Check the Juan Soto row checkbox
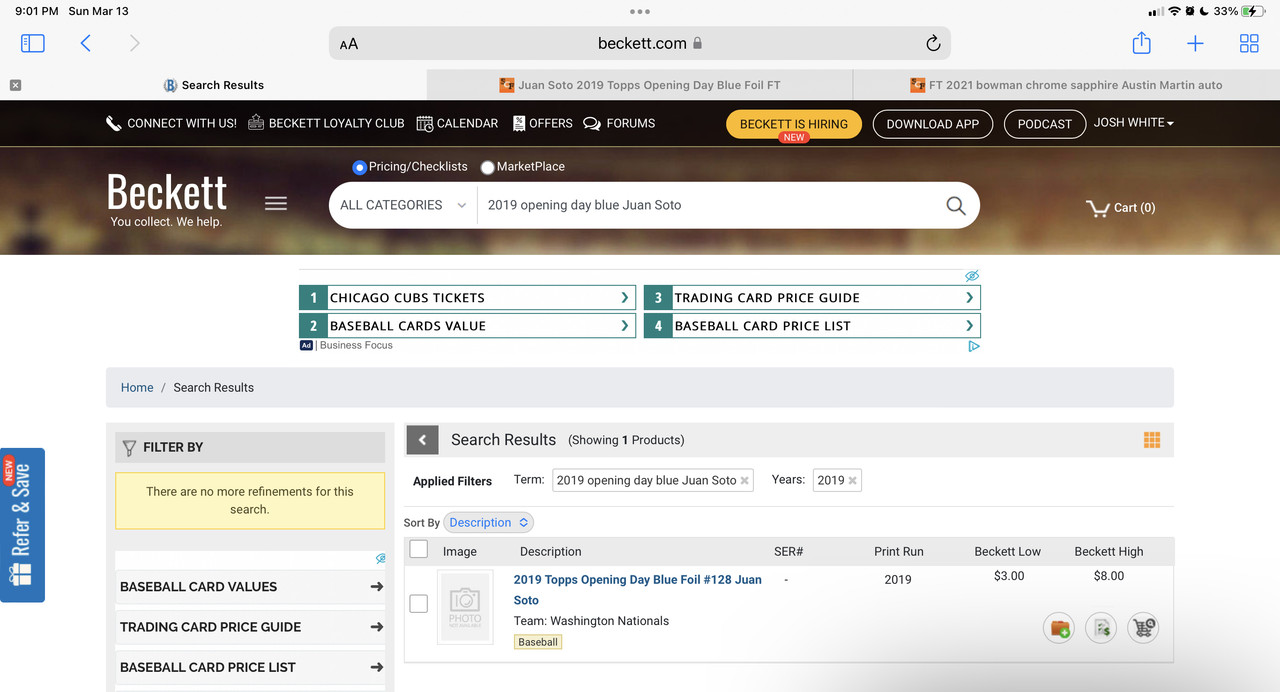 (419, 603)
